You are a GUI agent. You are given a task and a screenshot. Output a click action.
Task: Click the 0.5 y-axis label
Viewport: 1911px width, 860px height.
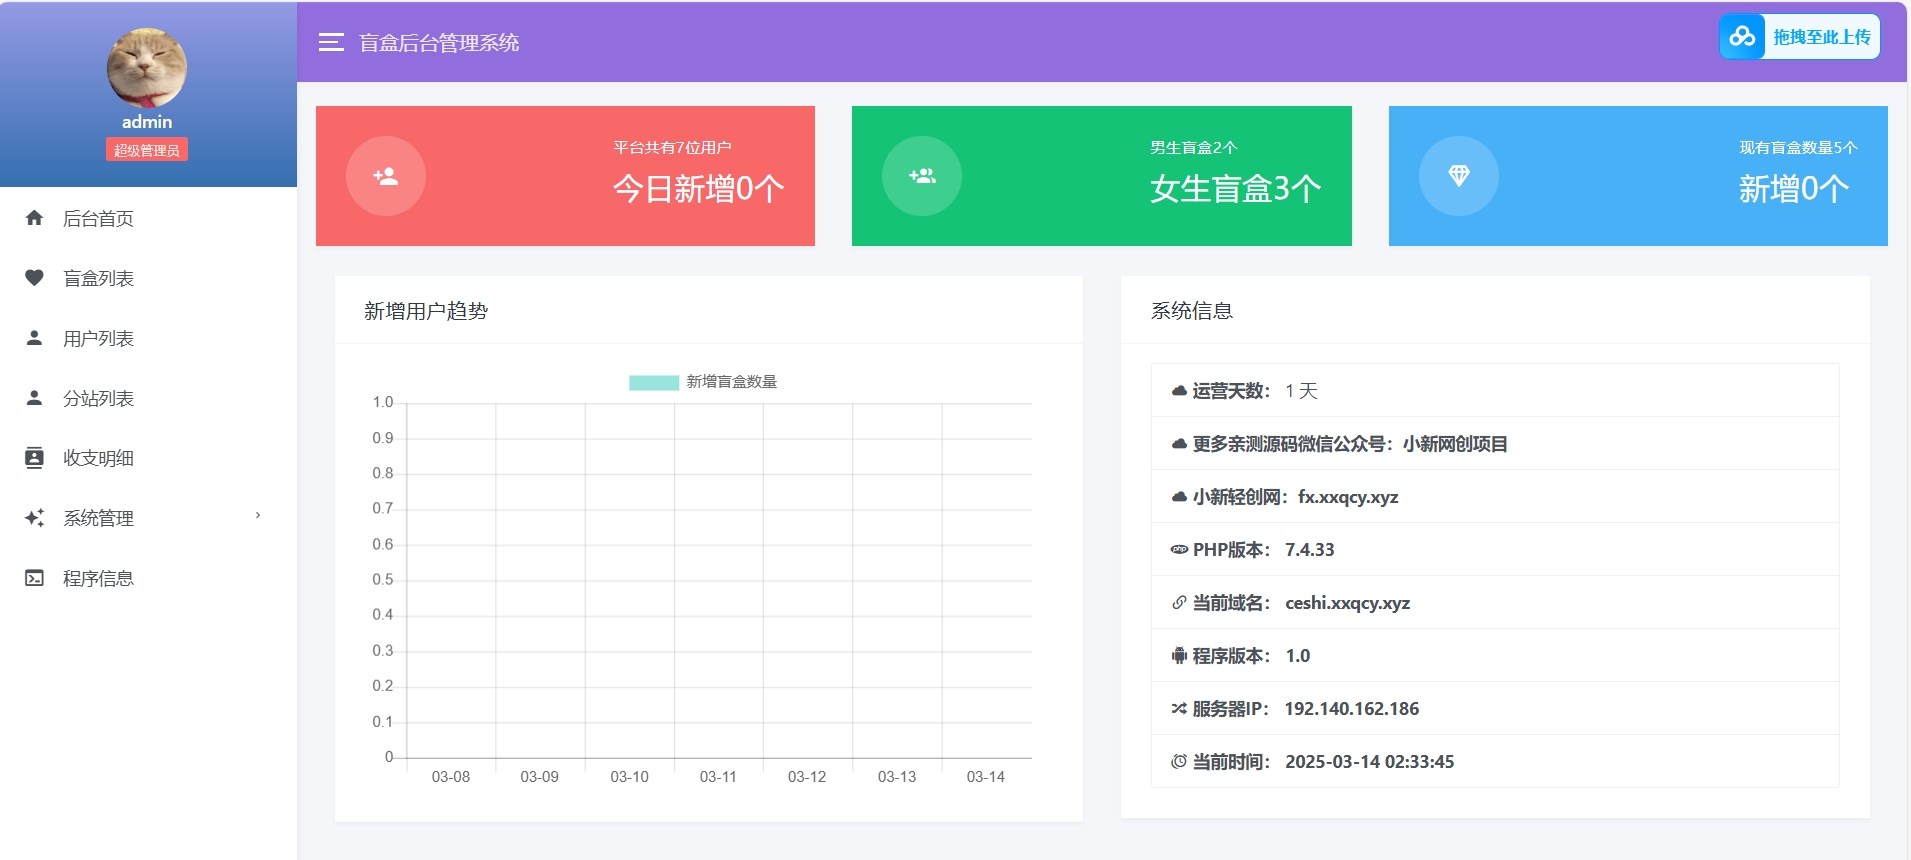pos(383,580)
